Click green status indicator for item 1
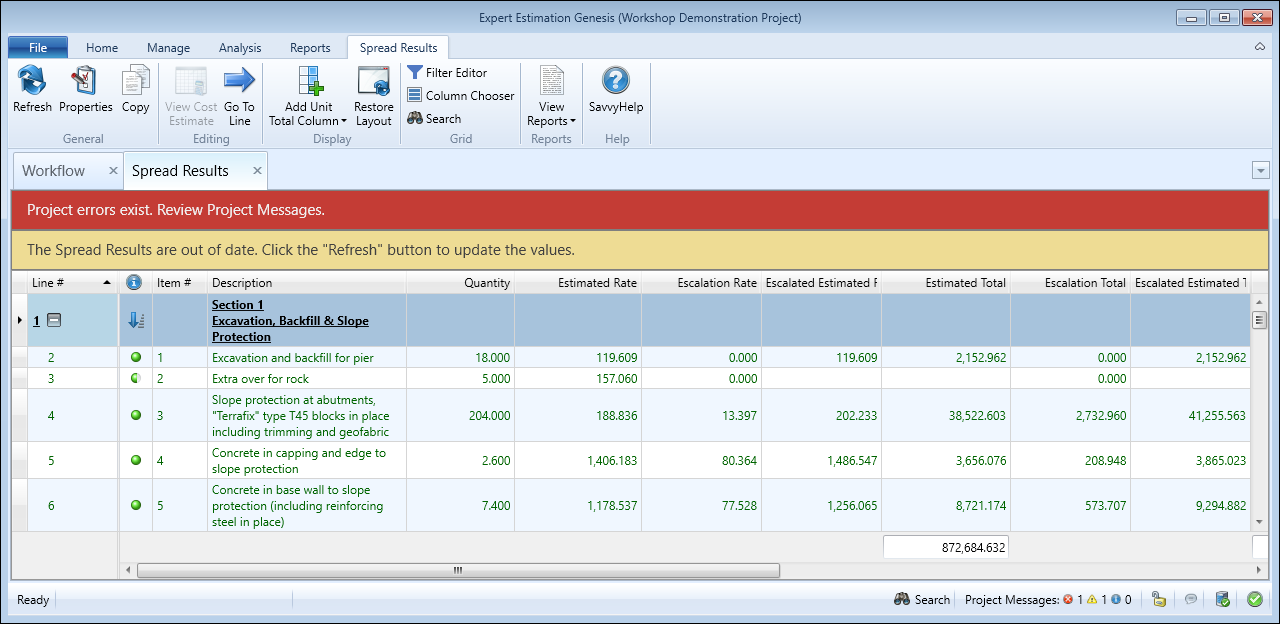 [136, 357]
